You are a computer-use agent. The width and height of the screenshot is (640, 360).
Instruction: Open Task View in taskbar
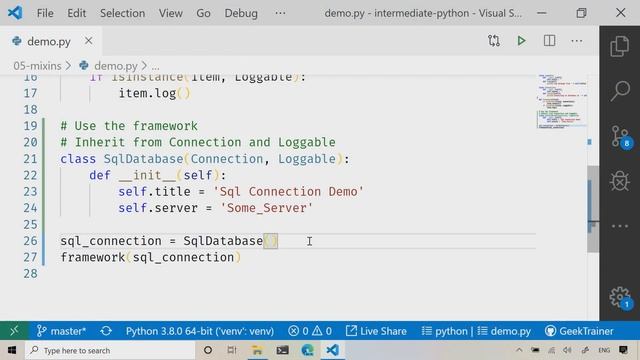click(x=232, y=350)
